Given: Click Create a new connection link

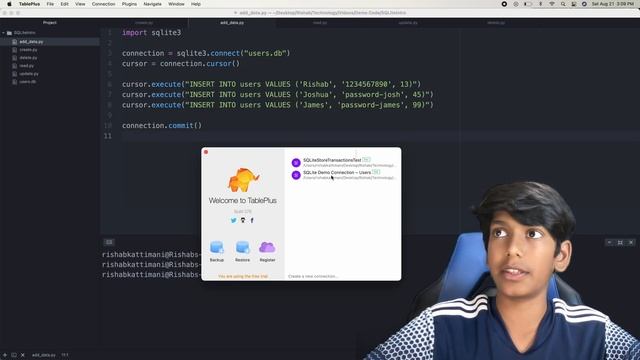Looking at the screenshot, I should click(x=313, y=276).
